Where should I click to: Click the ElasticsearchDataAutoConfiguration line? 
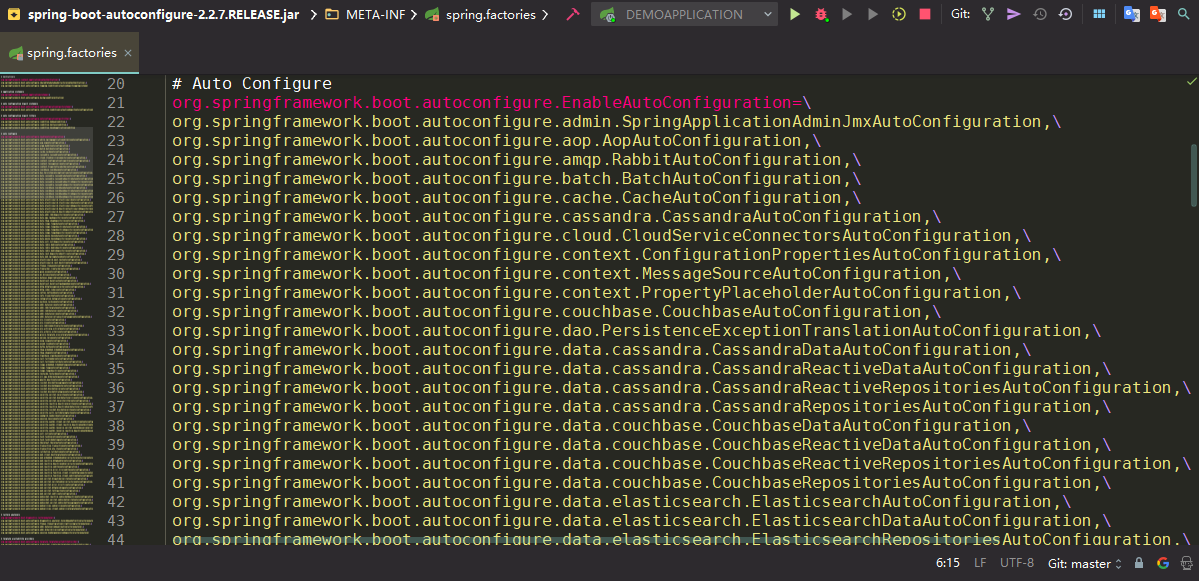pos(642,521)
